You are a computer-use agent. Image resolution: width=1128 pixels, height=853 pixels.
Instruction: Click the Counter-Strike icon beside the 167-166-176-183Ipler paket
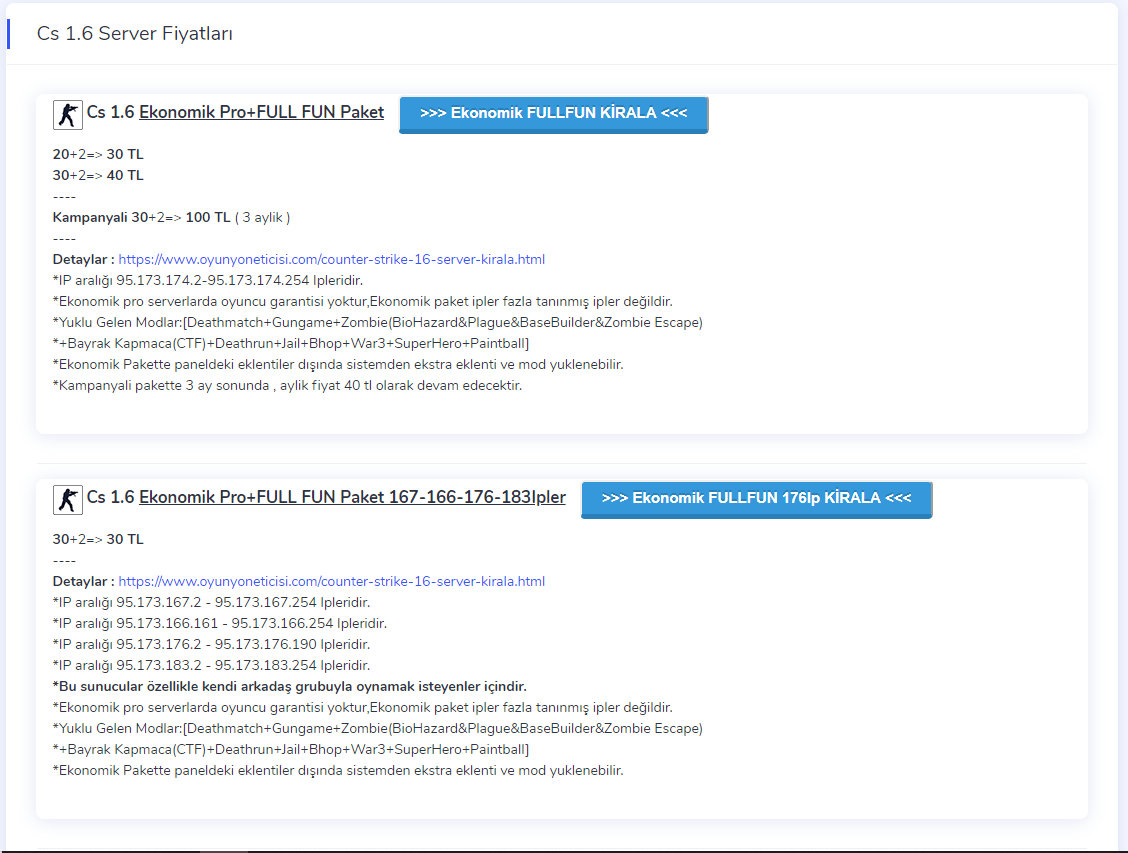[68, 499]
